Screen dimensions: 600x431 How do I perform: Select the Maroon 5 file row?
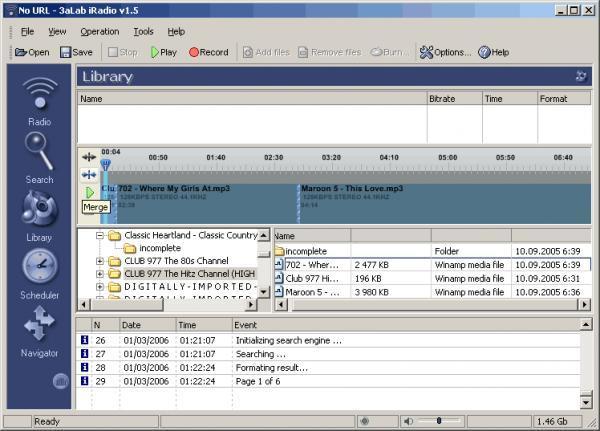(x=432, y=292)
